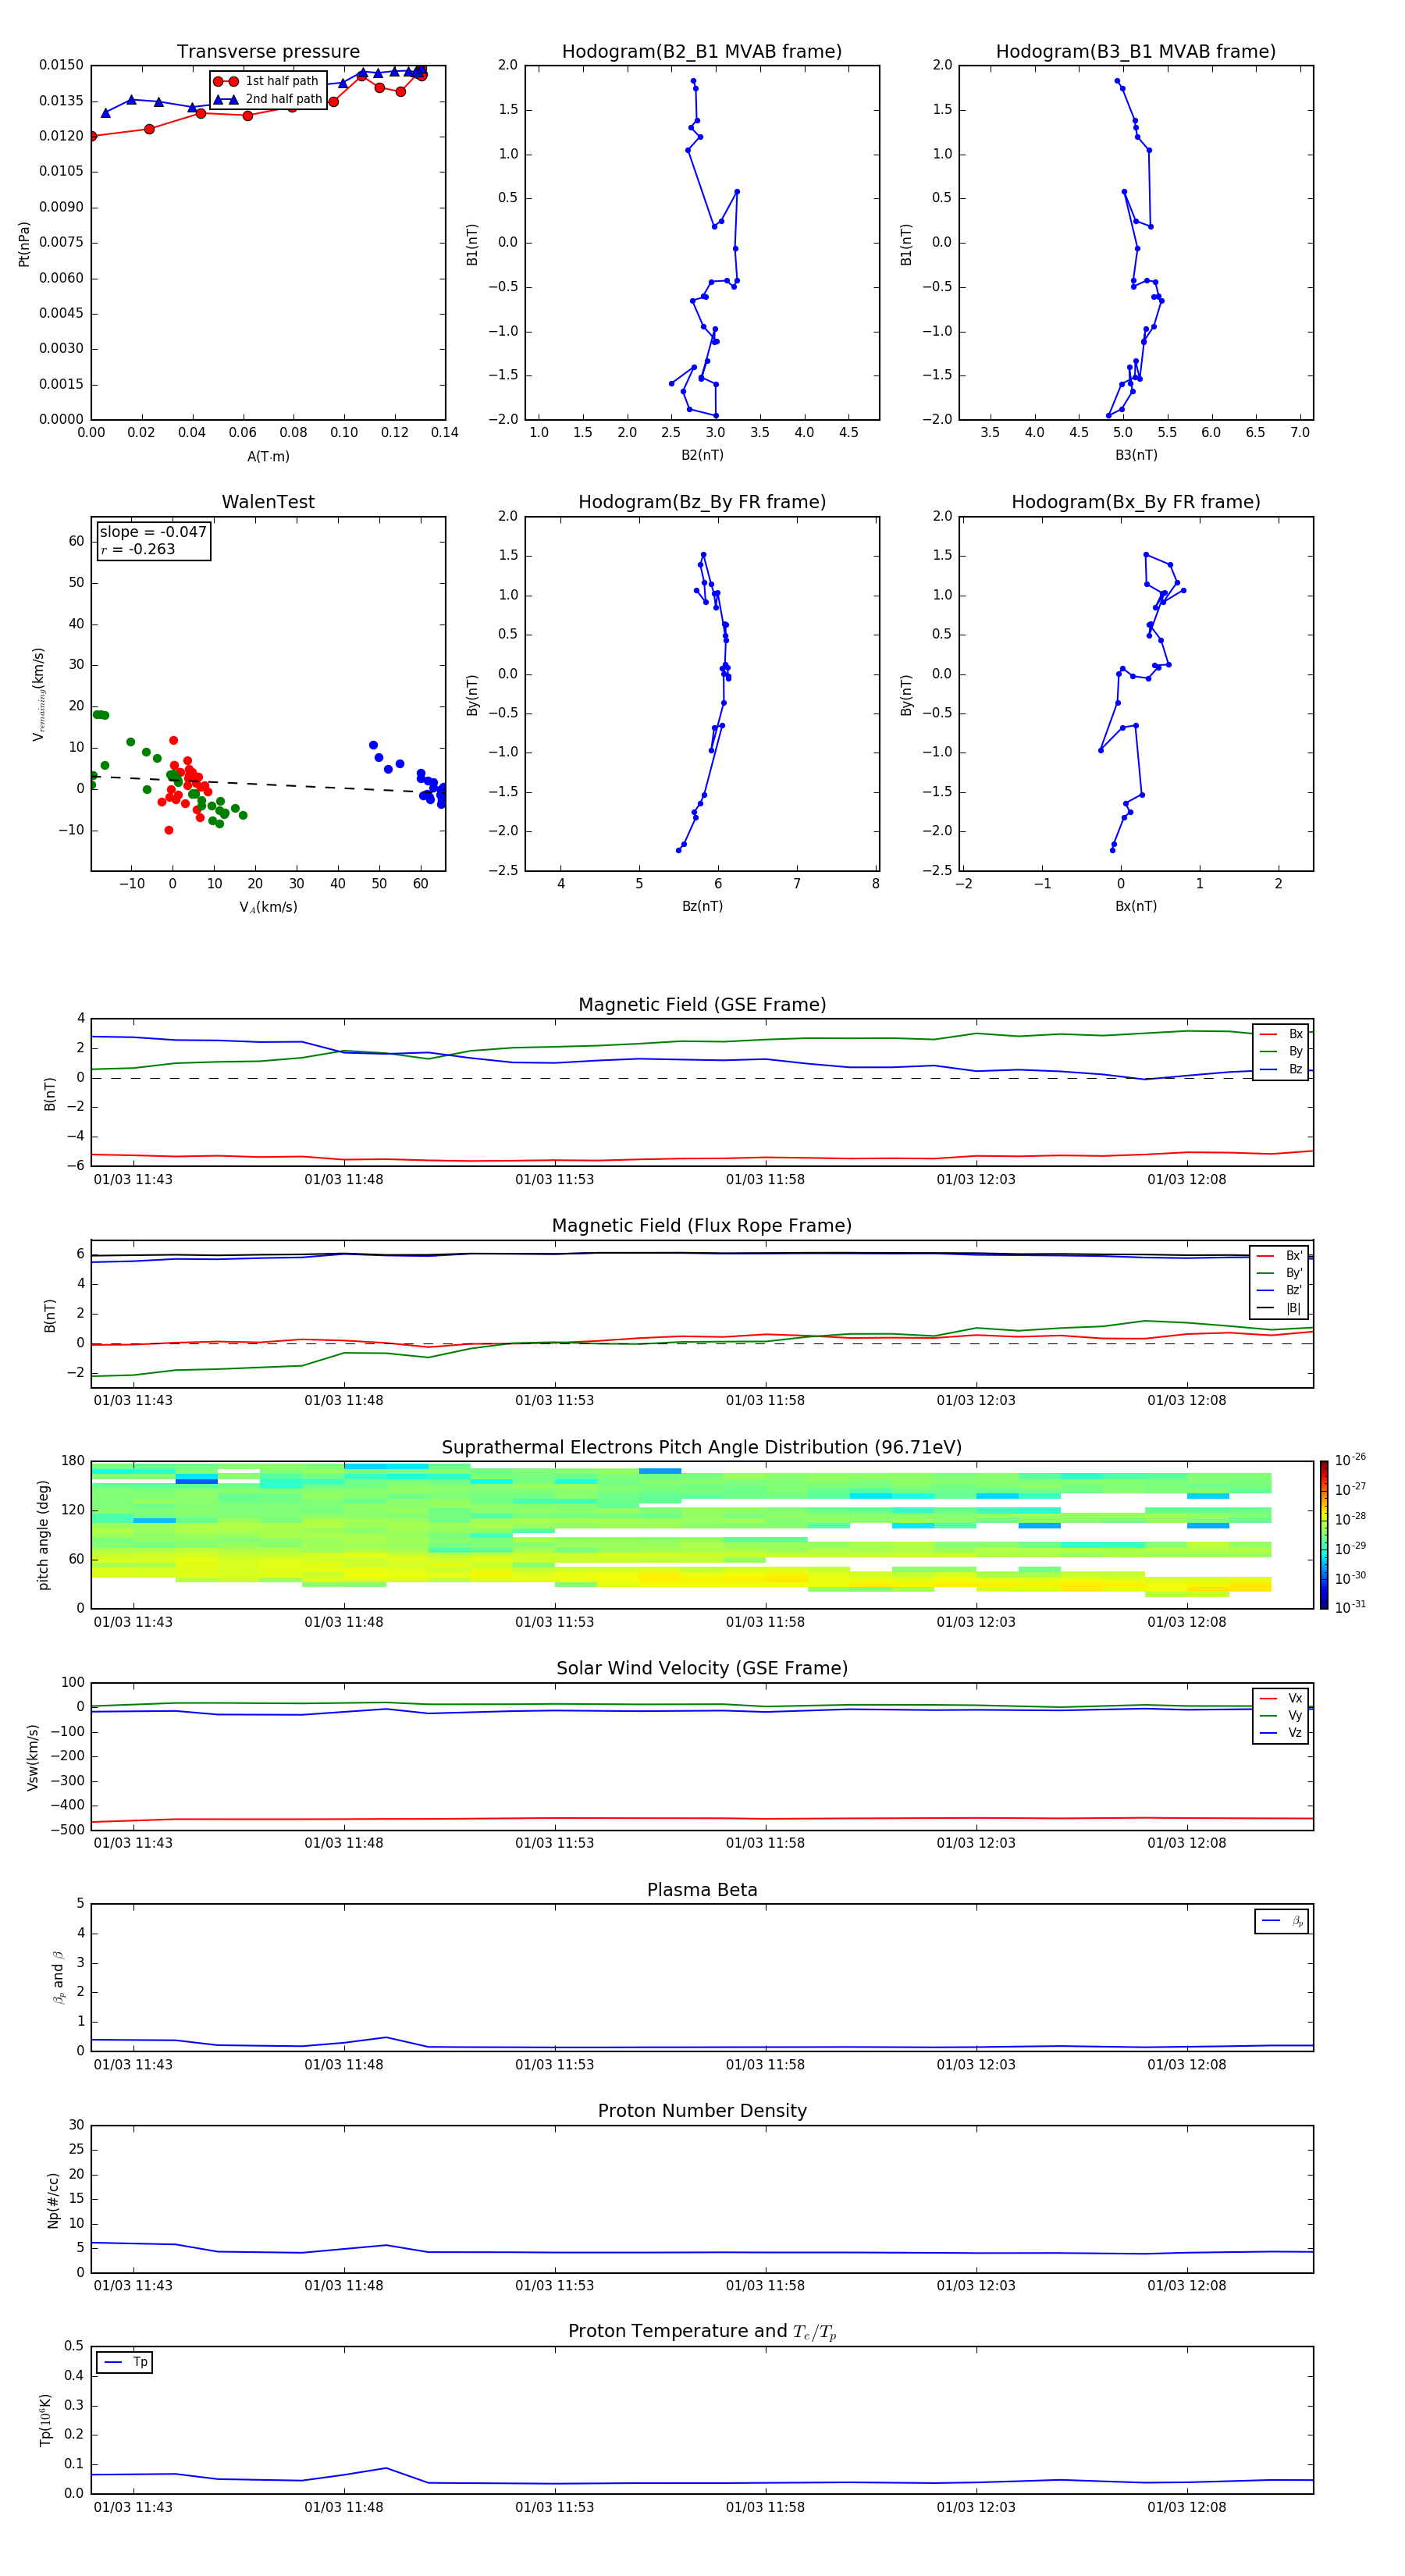The width and height of the screenshot is (1405, 2576).
Task: Click the 'B3(nT)' axis label
Action: tap(1136, 455)
